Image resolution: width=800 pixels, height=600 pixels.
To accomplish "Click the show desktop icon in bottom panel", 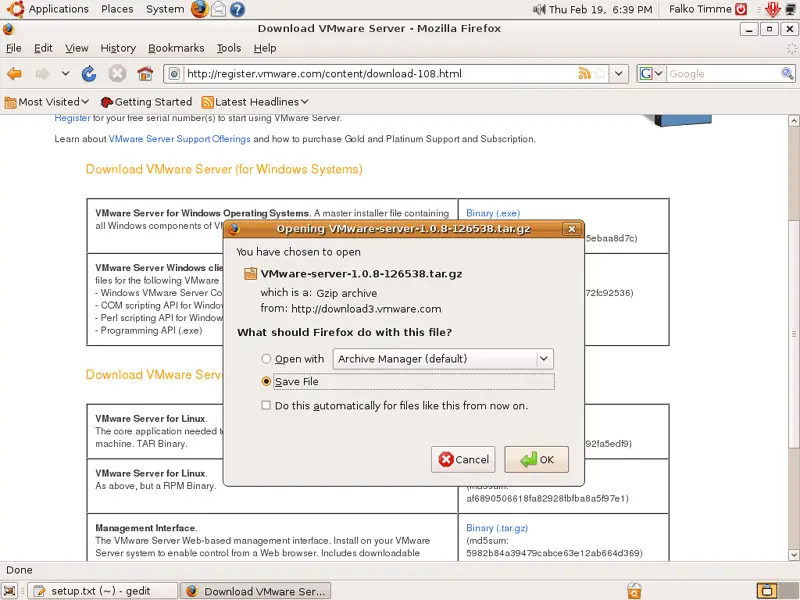I will (x=10, y=591).
